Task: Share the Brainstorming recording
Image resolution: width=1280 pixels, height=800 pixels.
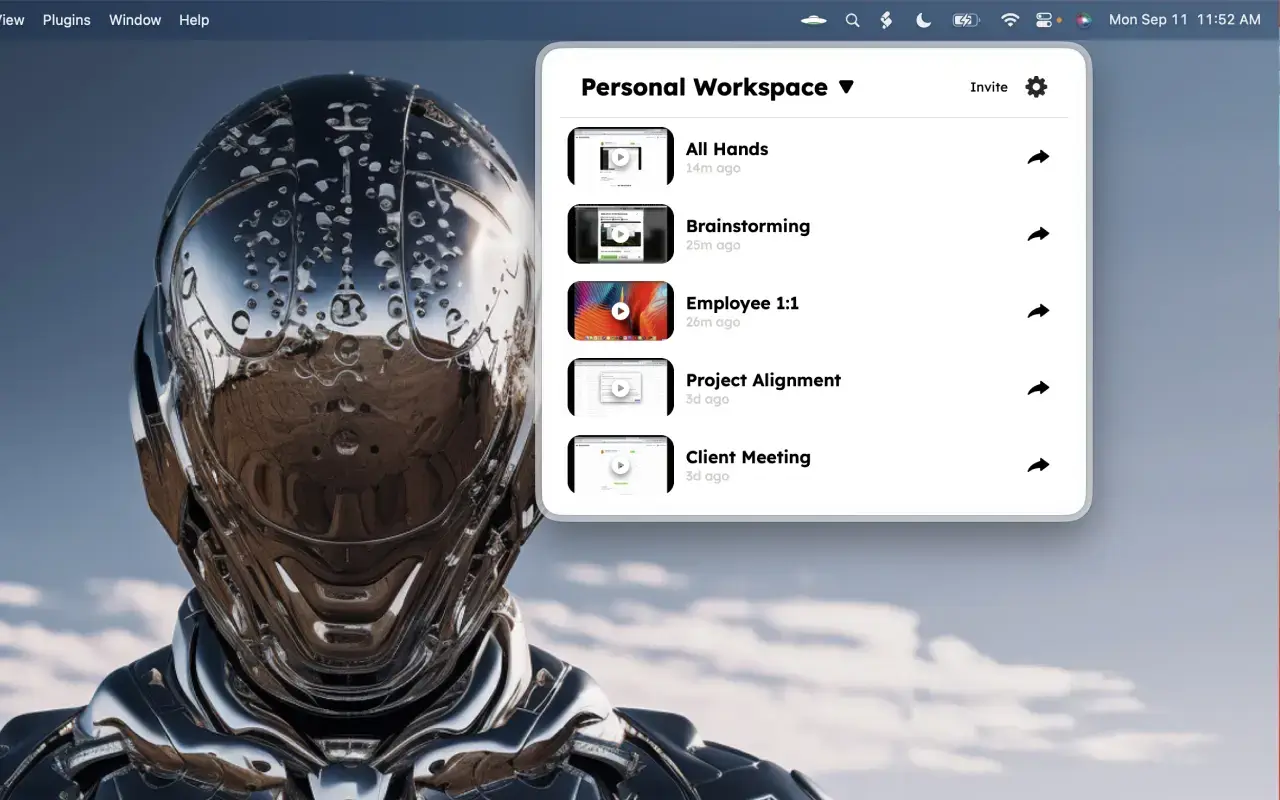Action: 1038,234
